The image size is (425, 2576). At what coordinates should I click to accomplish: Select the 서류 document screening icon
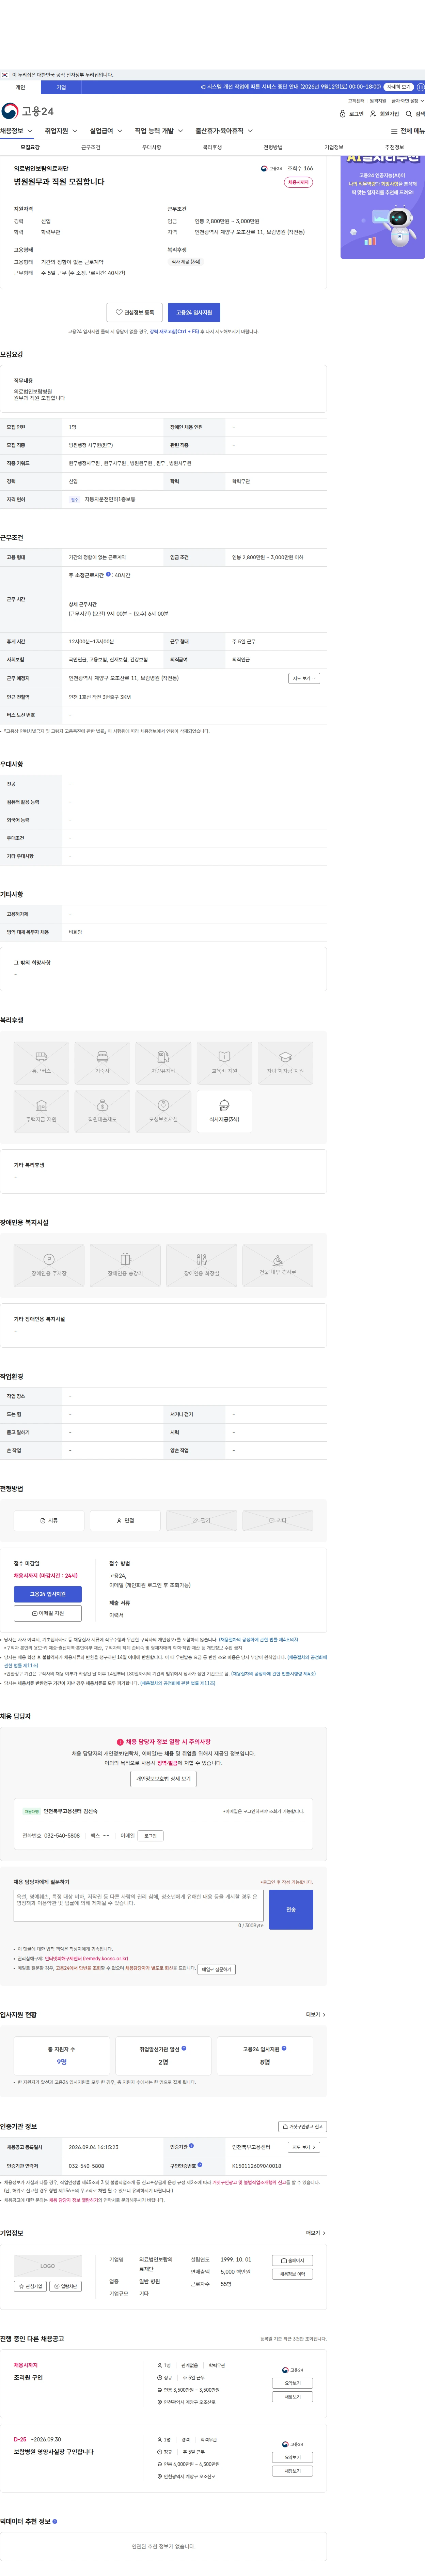coord(49,1520)
